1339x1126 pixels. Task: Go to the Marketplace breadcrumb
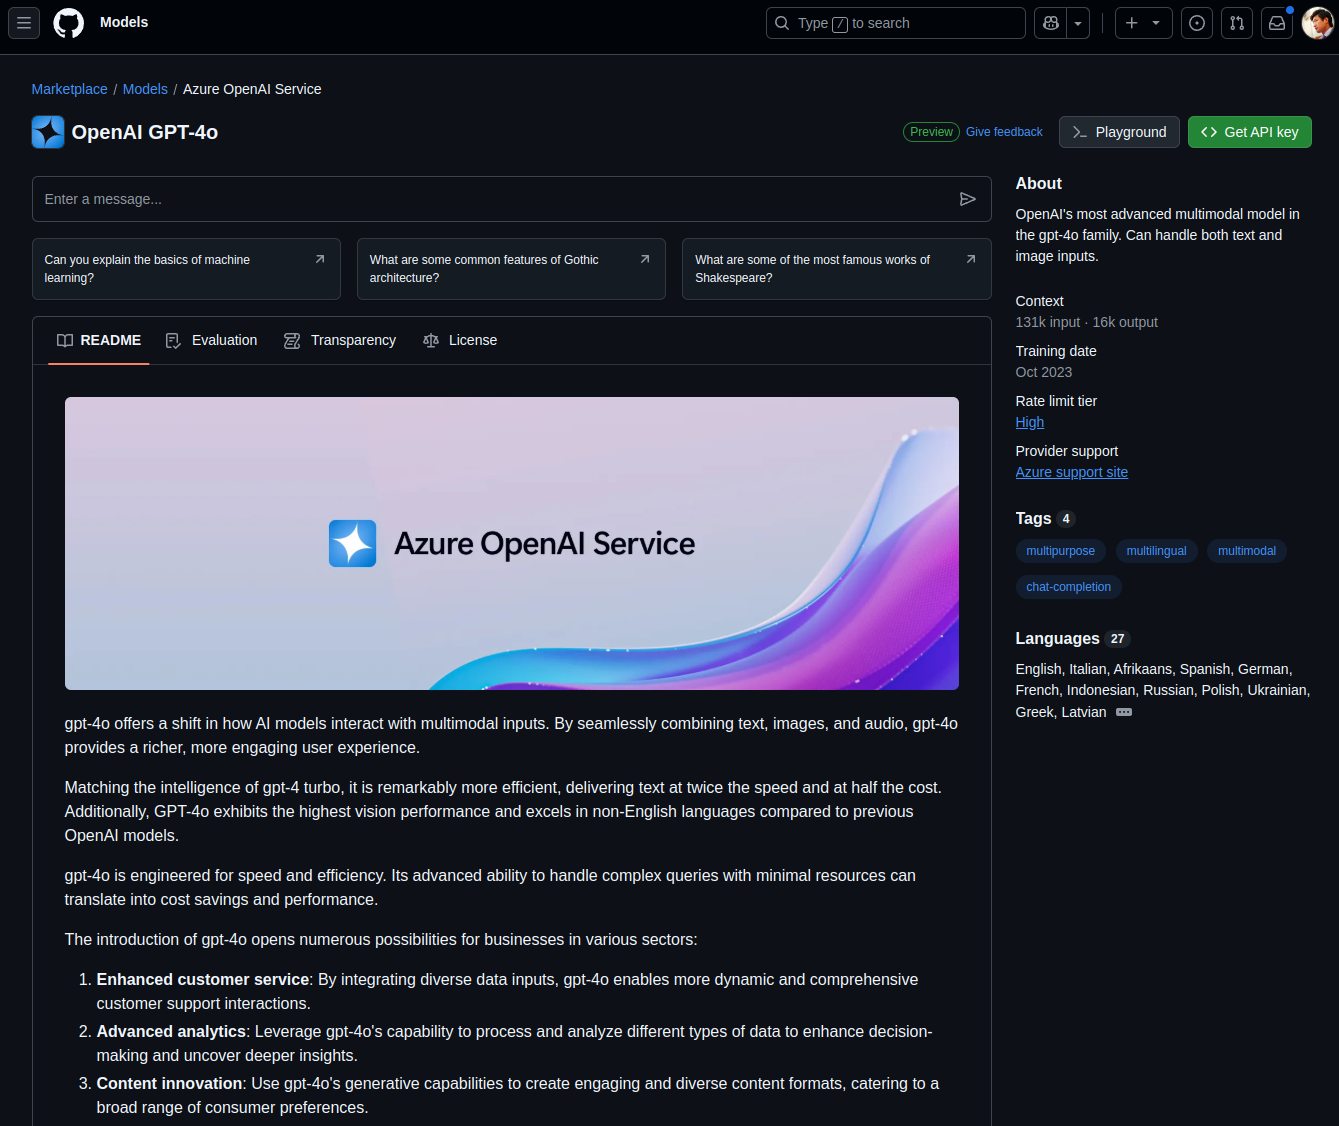tap(69, 89)
